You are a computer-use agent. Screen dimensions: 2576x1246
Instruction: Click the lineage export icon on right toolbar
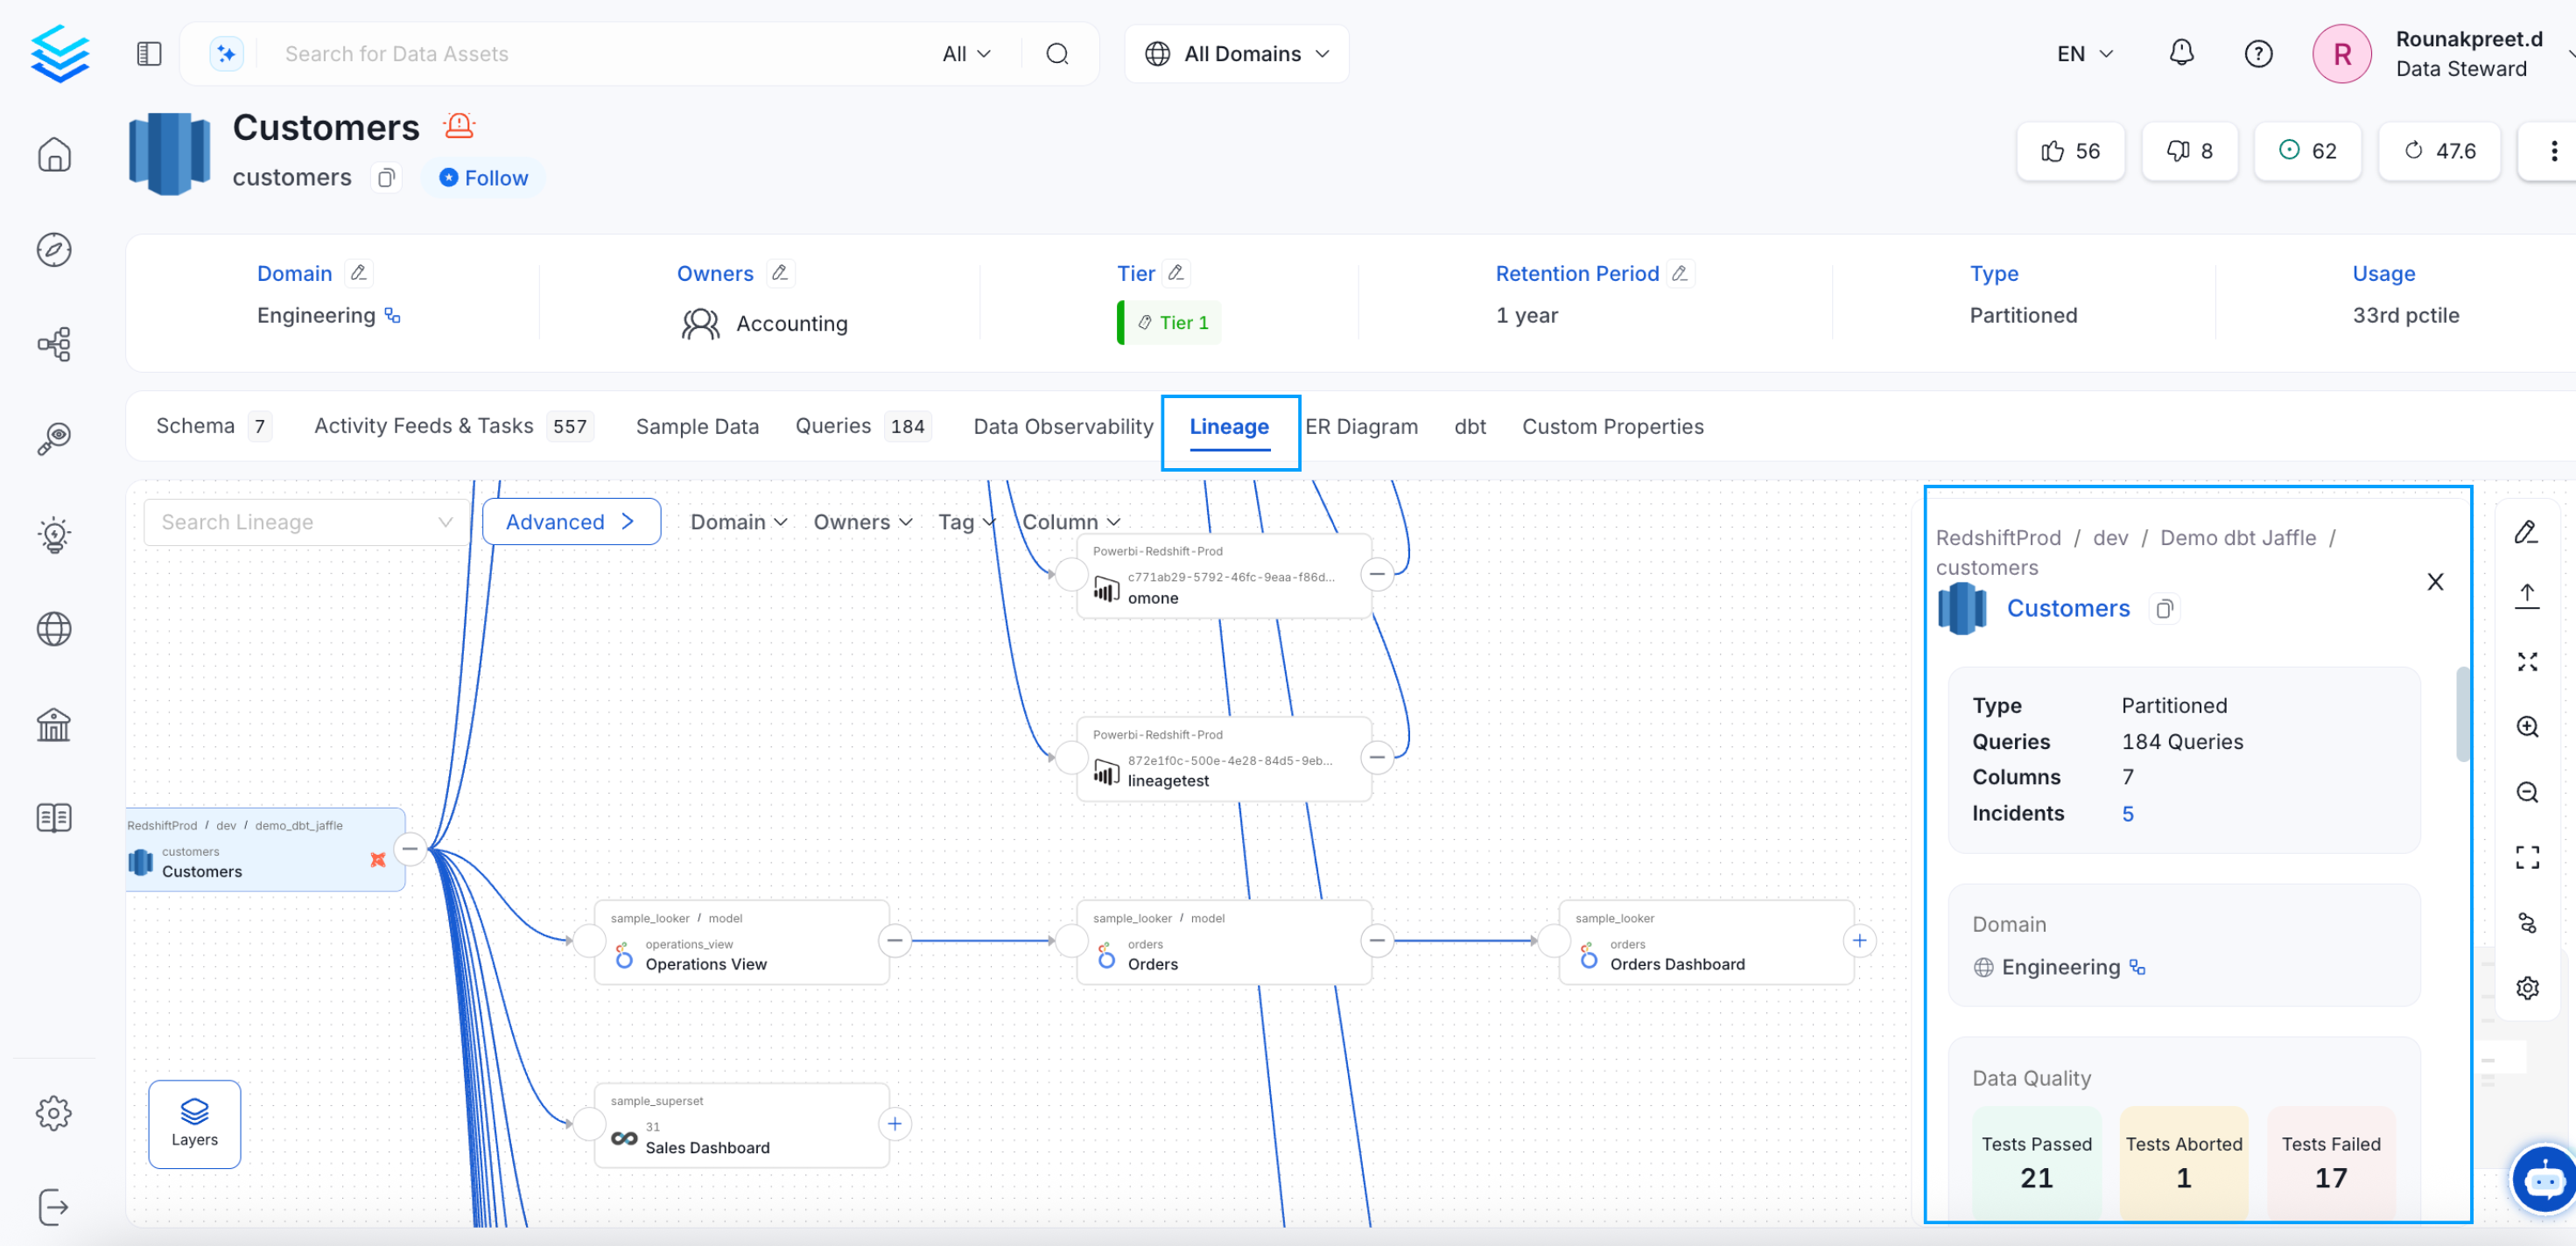(2528, 594)
